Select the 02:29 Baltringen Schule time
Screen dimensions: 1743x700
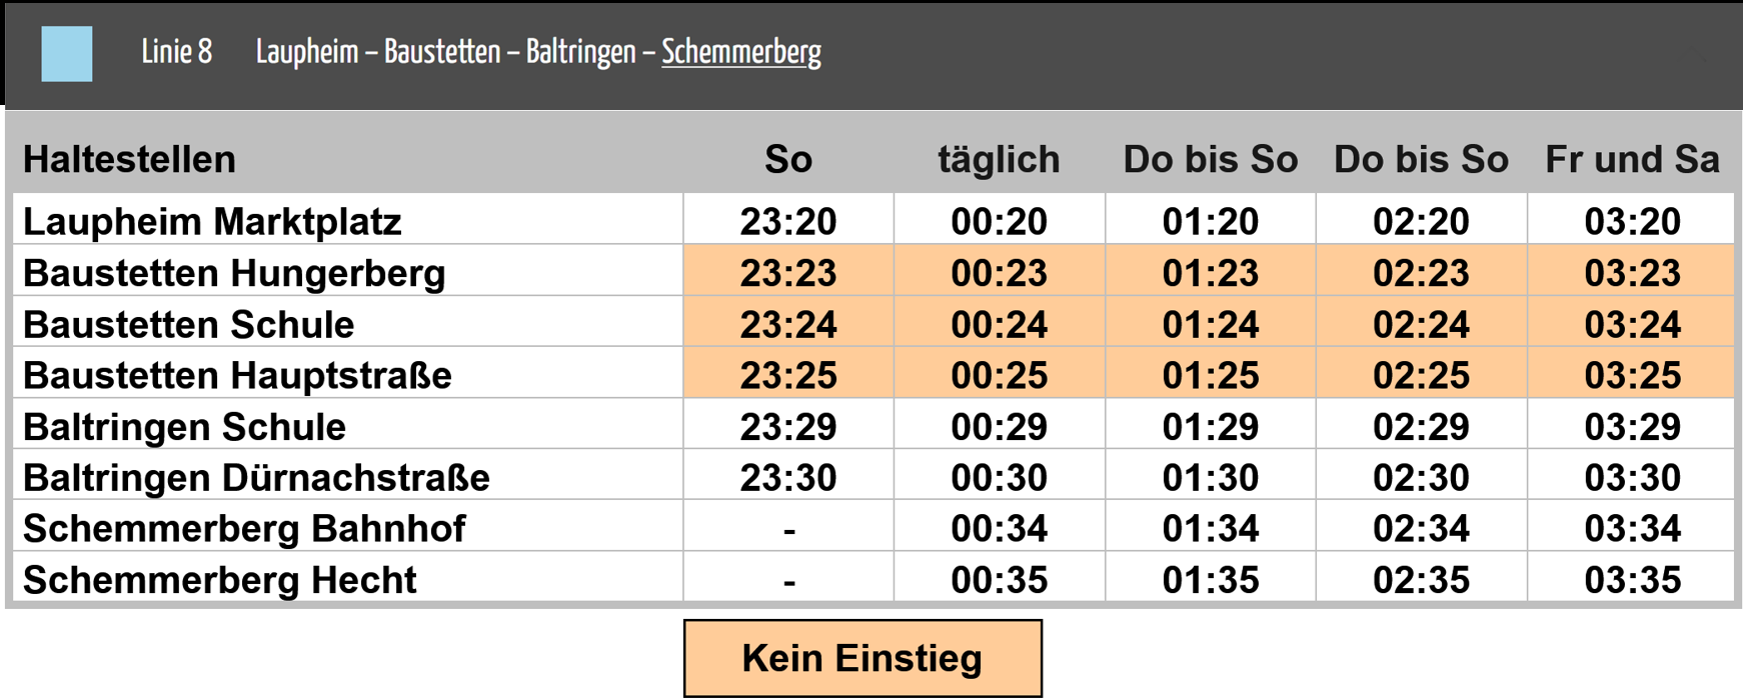click(1421, 427)
